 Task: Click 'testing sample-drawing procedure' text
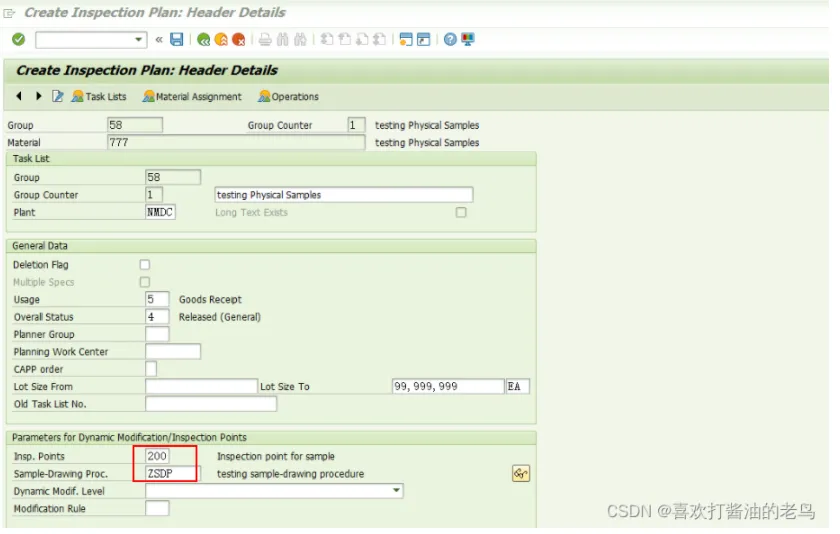(x=290, y=474)
